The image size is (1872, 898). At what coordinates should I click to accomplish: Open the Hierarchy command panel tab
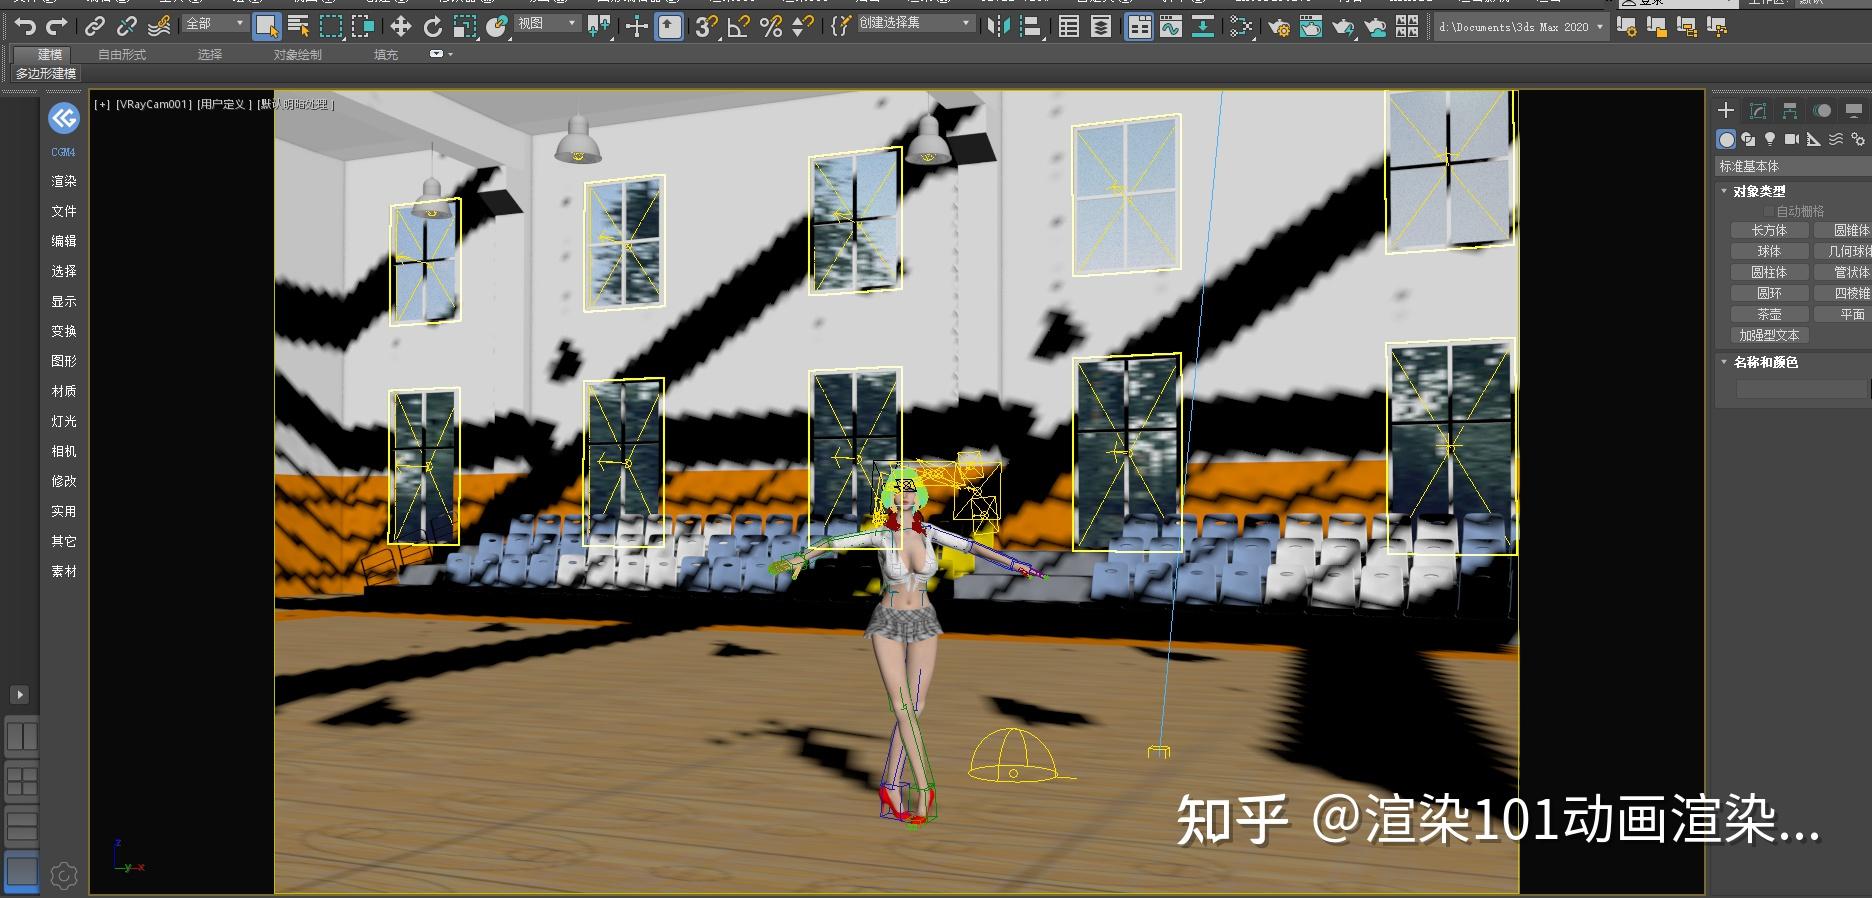1790,110
